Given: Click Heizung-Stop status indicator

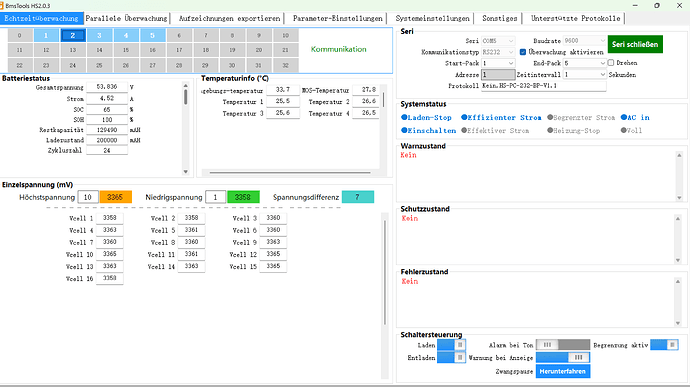Looking at the screenshot, I should tap(573, 131).
